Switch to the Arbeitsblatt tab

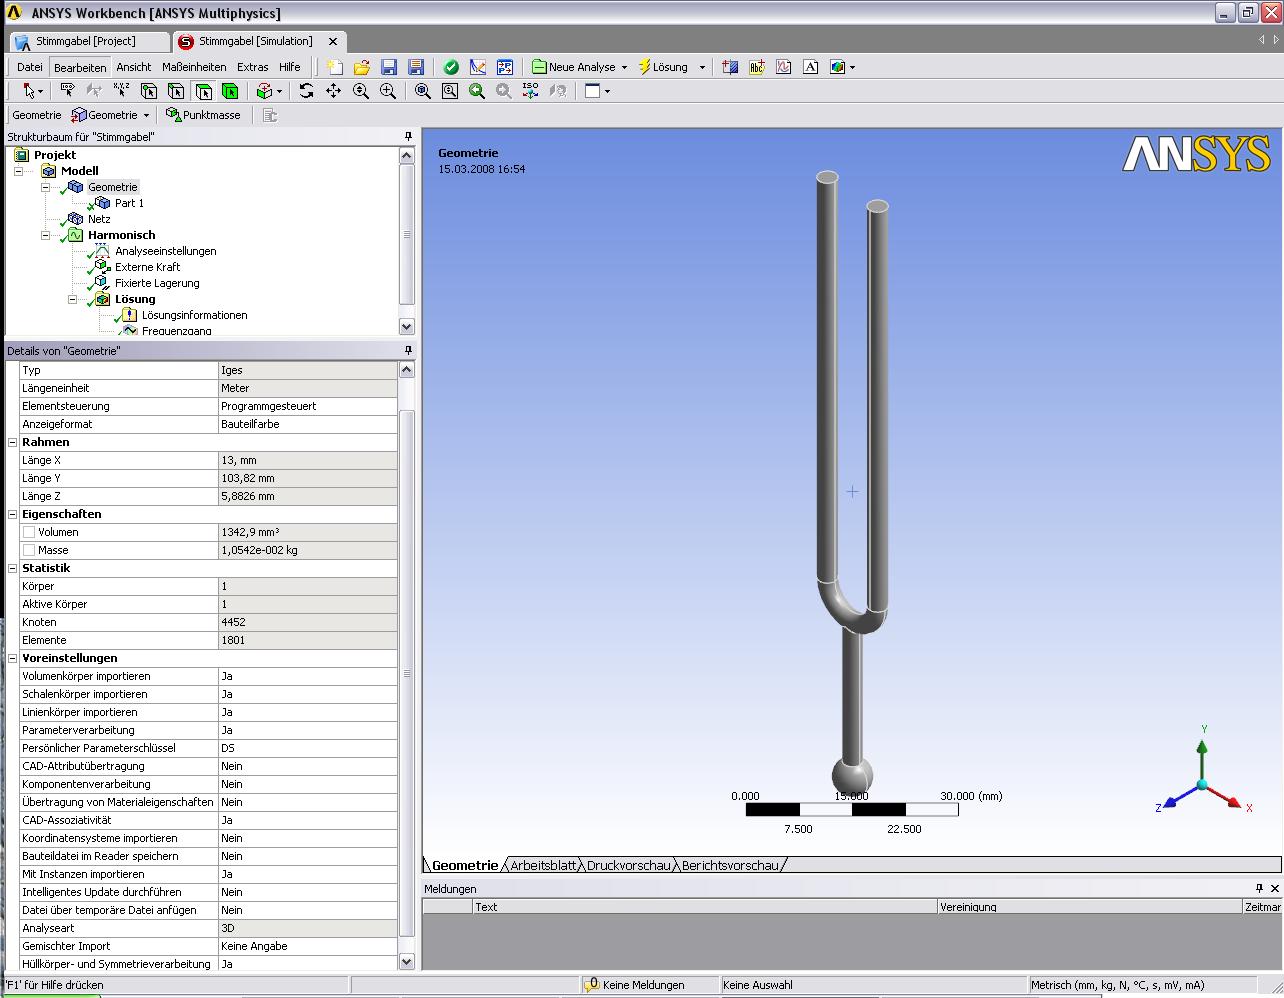[543, 865]
